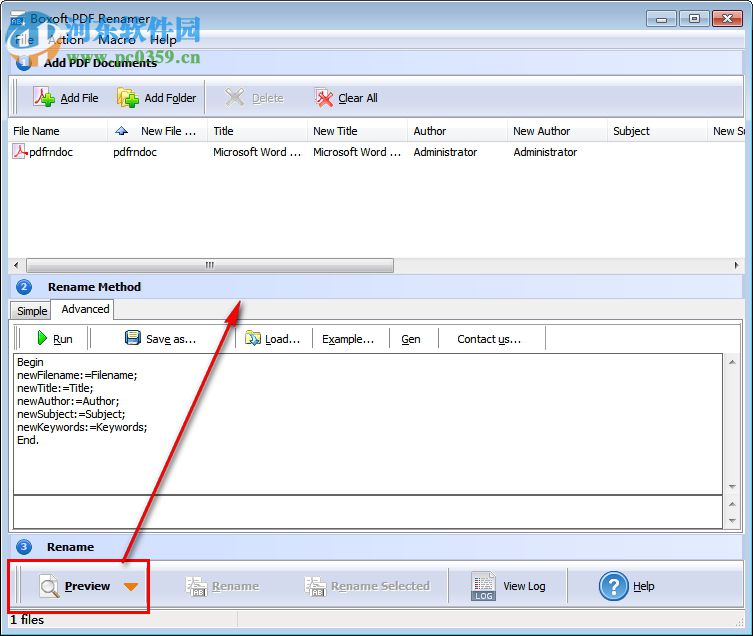This screenshot has height=636, width=753.
Task: Click the Help question mark icon
Action: (613, 586)
